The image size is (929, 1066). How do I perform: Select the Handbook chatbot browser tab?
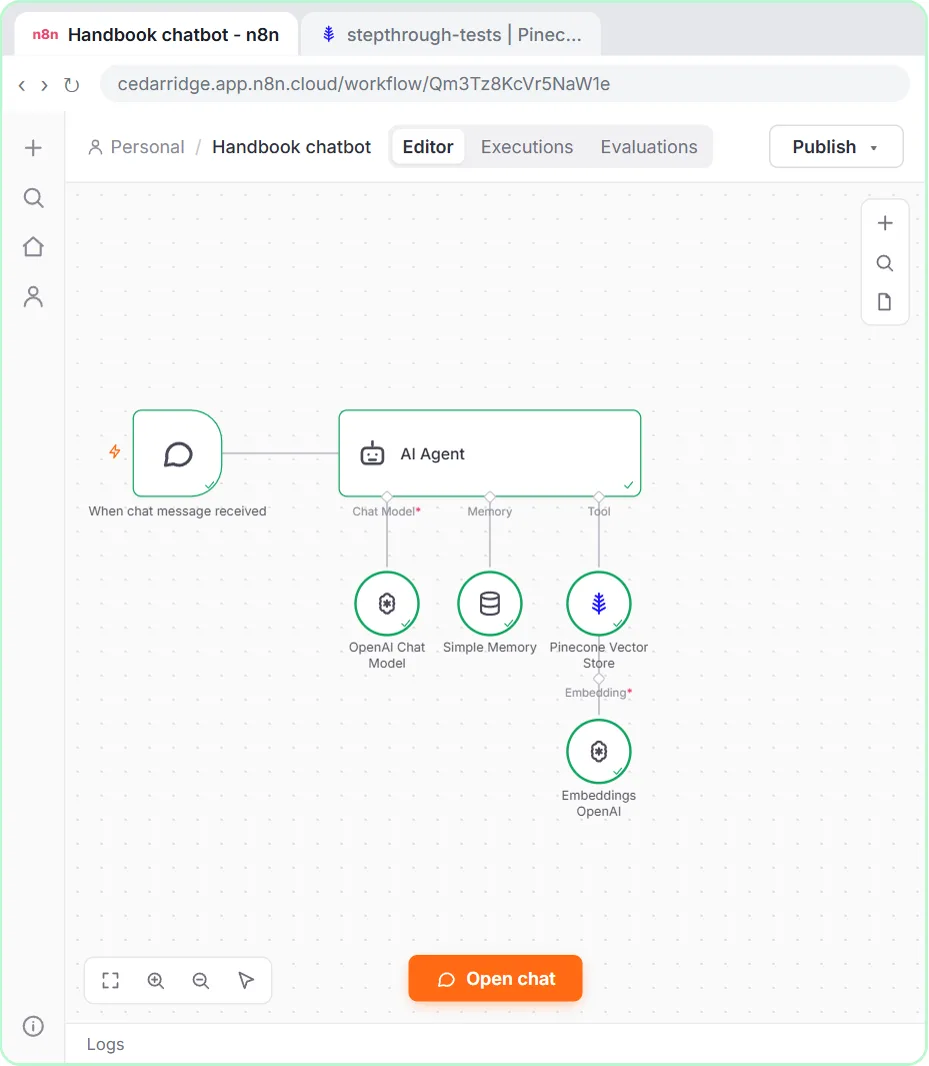156,35
